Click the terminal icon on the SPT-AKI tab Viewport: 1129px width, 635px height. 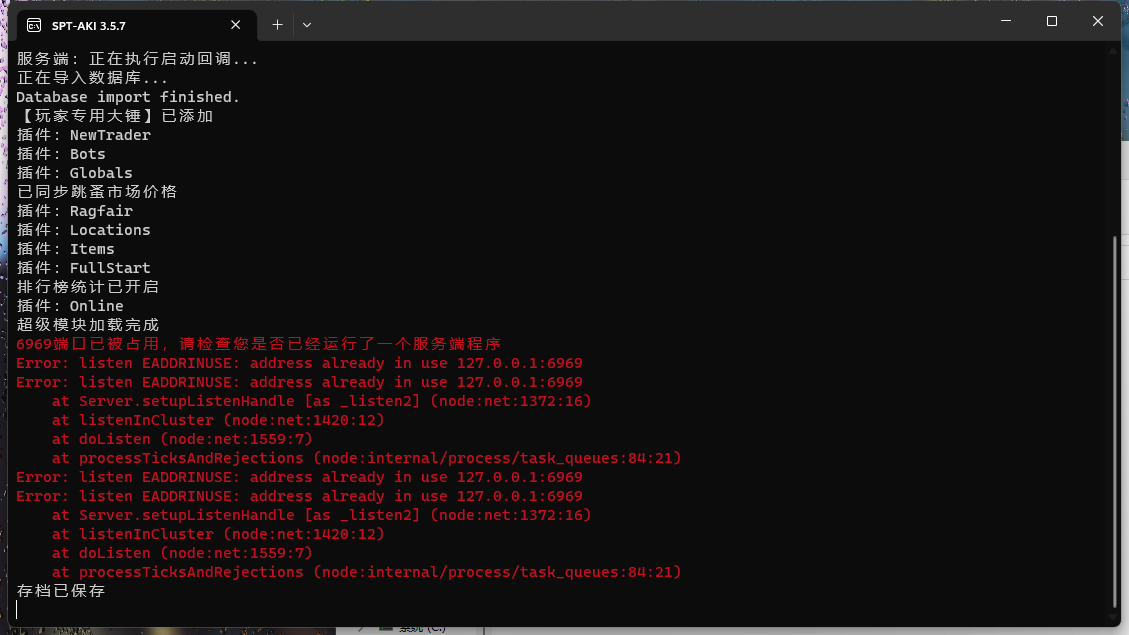coord(34,25)
